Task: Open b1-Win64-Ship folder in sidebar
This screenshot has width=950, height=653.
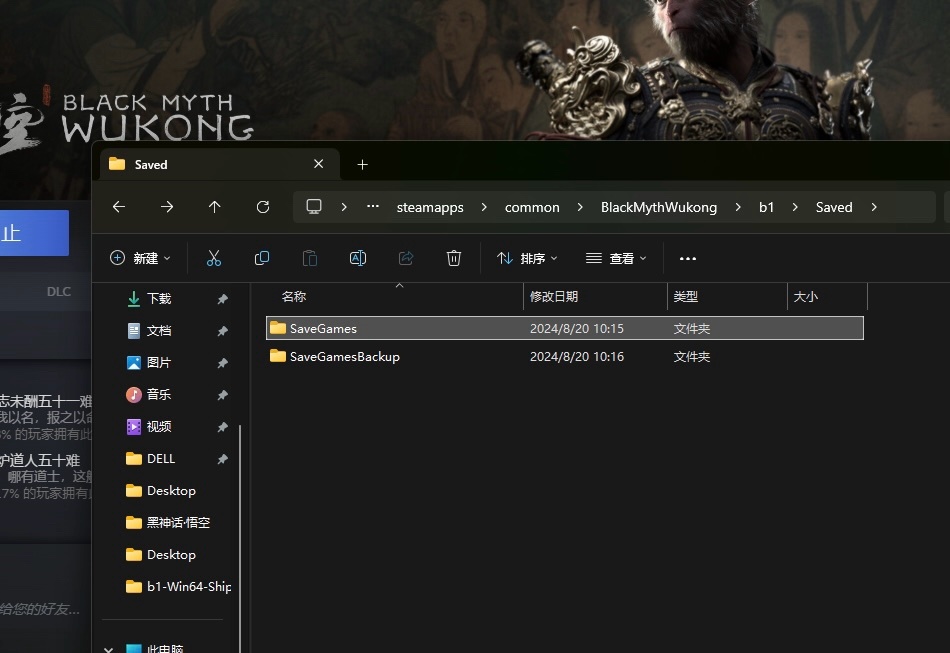Action: 178,586
